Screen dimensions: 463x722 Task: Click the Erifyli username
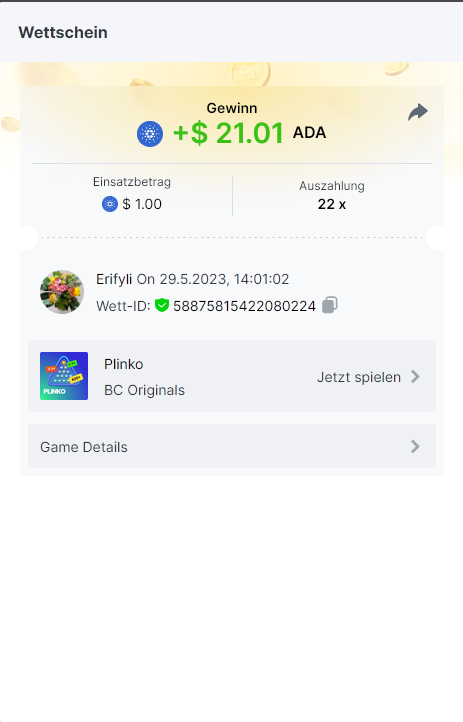tap(114, 279)
